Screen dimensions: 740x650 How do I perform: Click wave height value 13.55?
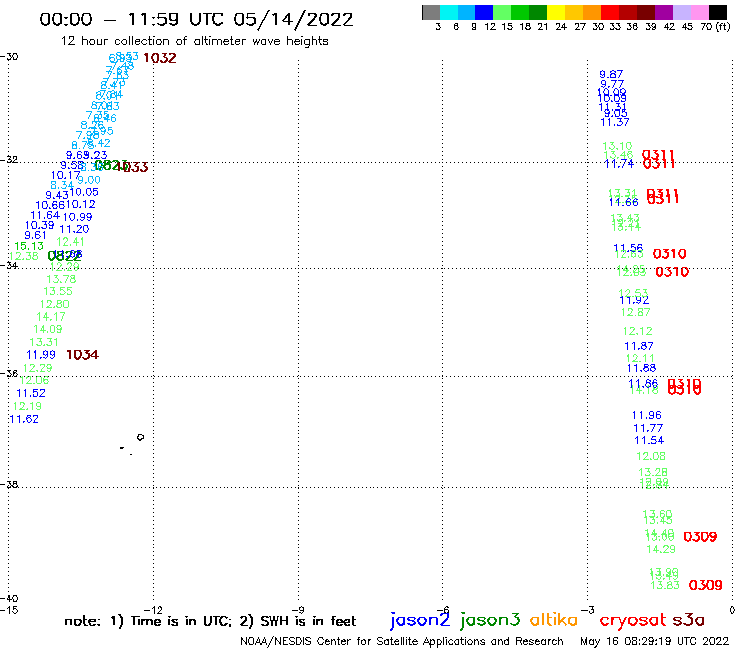pos(58,291)
